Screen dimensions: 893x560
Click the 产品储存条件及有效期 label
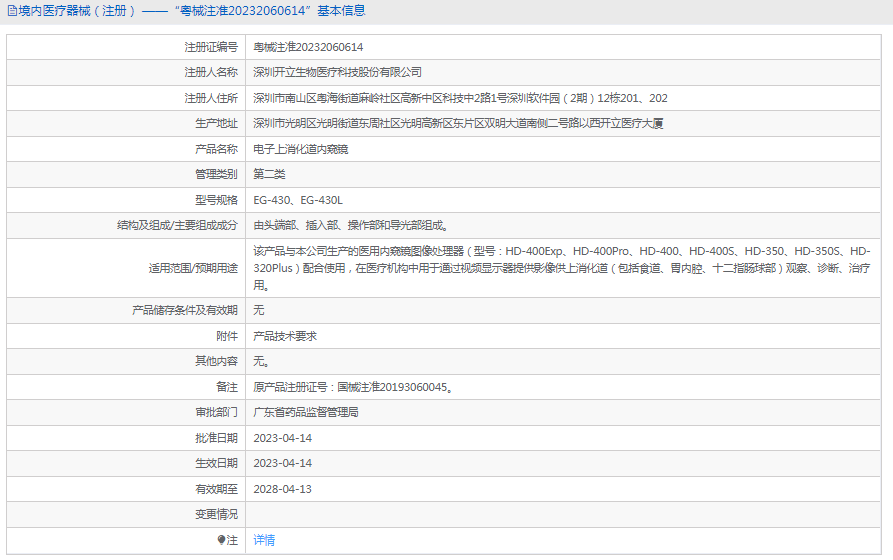pyautogui.click(x=185, y=310)
